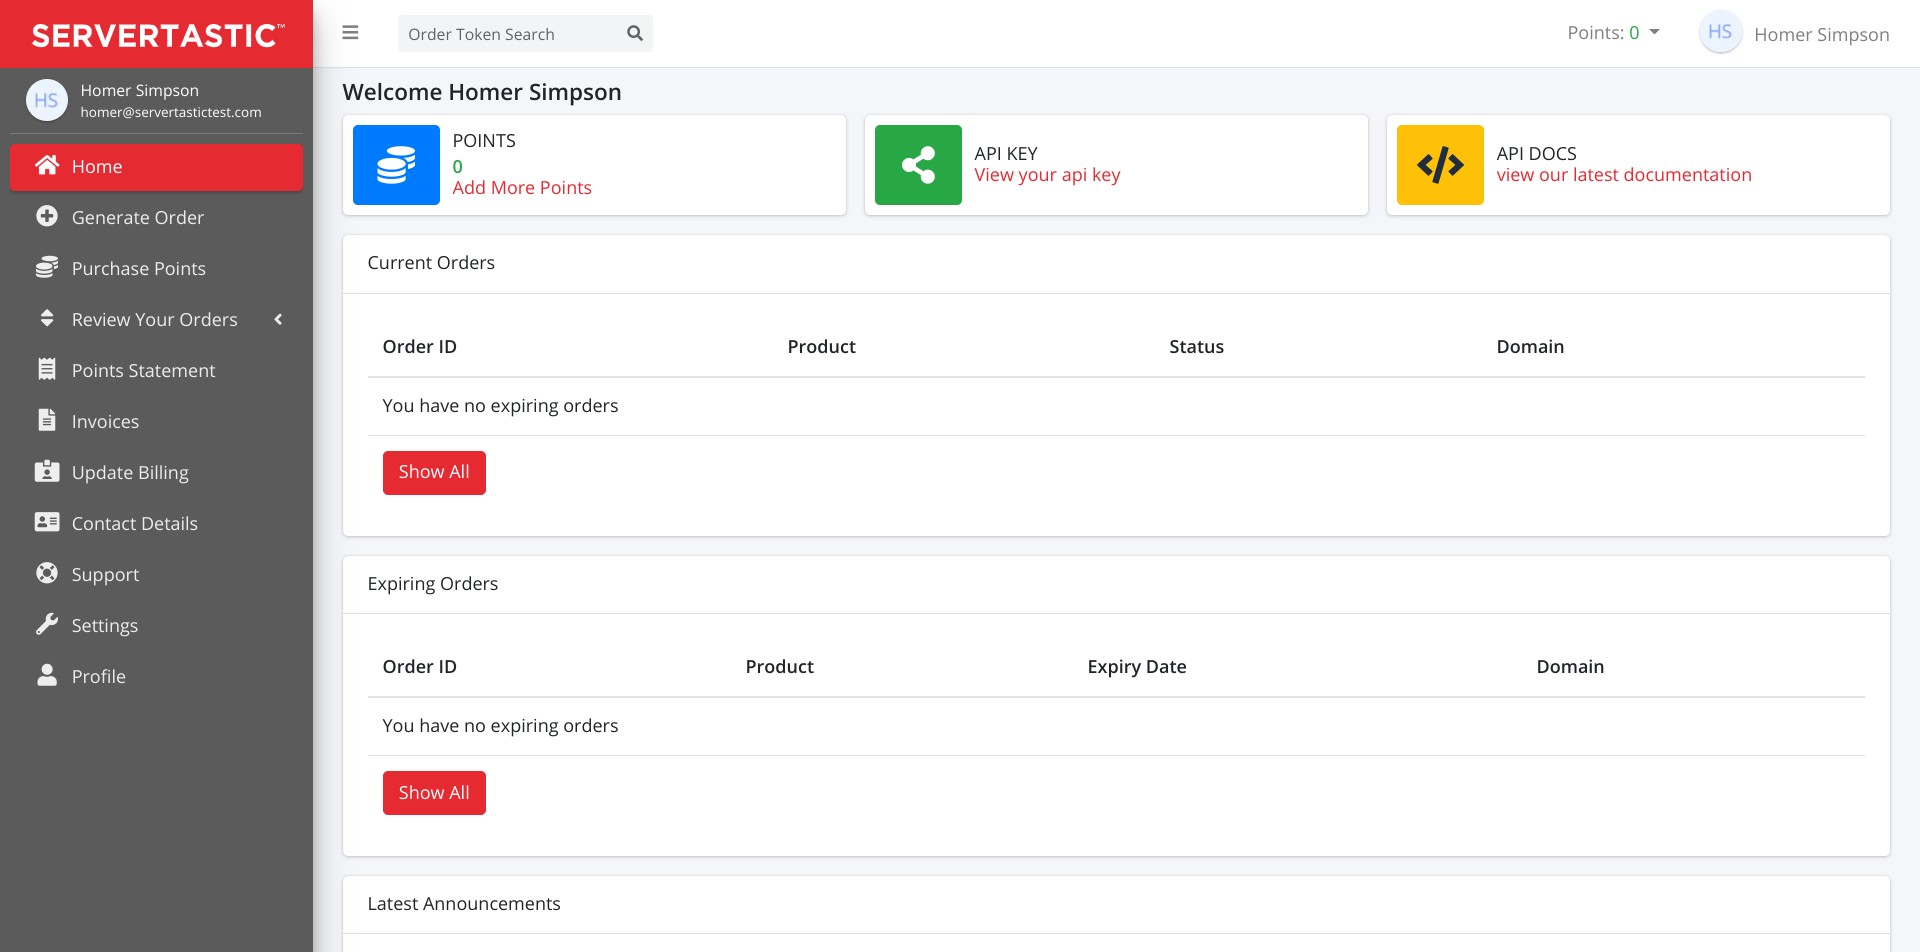The image size is (1920, 952).
Task: Click the Points Statement ledger icon
Action: click(x=46, y=369)
